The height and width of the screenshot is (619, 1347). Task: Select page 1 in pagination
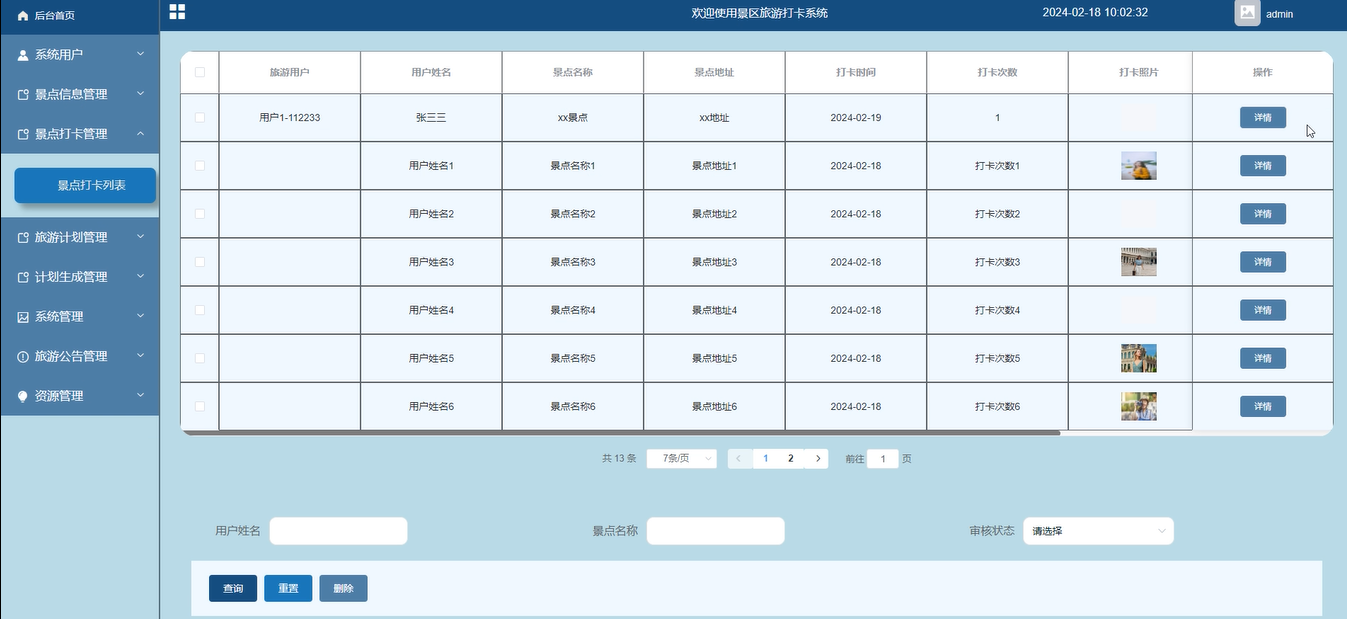(766, 459)
